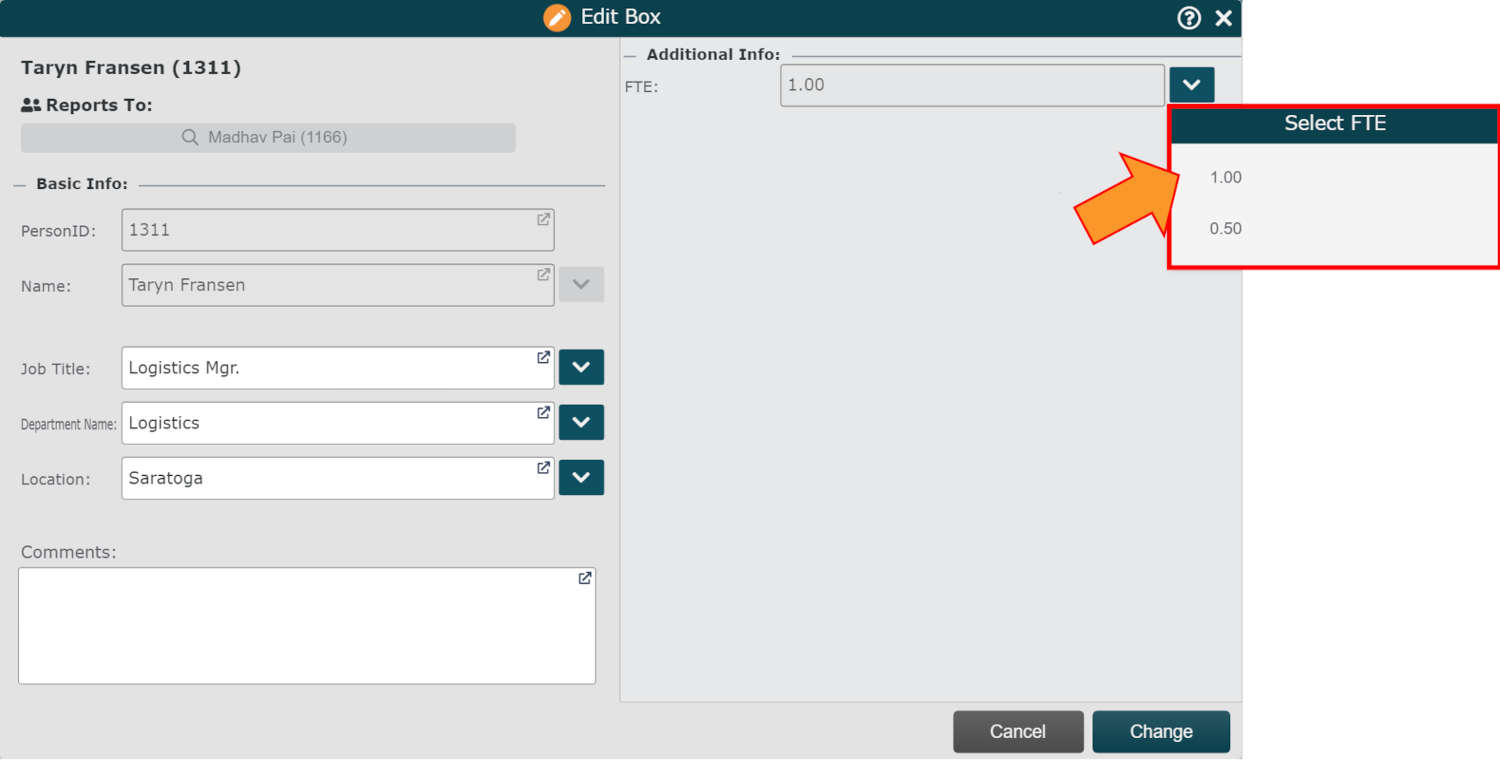This screenshot has height=760, width=1500.
Task: Click the search magnifier in Reports To
Action: pyautogui.click(x=190, y=138)
